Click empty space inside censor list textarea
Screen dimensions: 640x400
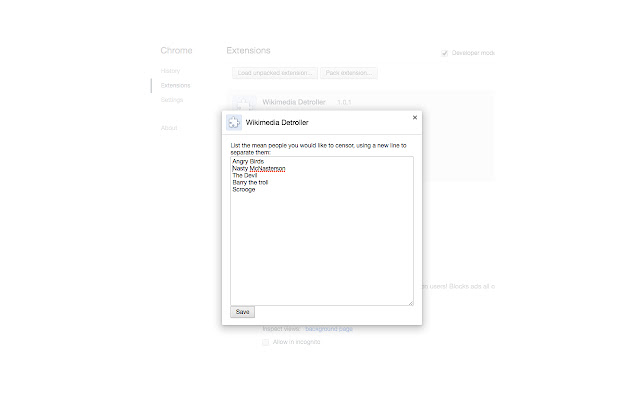322,249
